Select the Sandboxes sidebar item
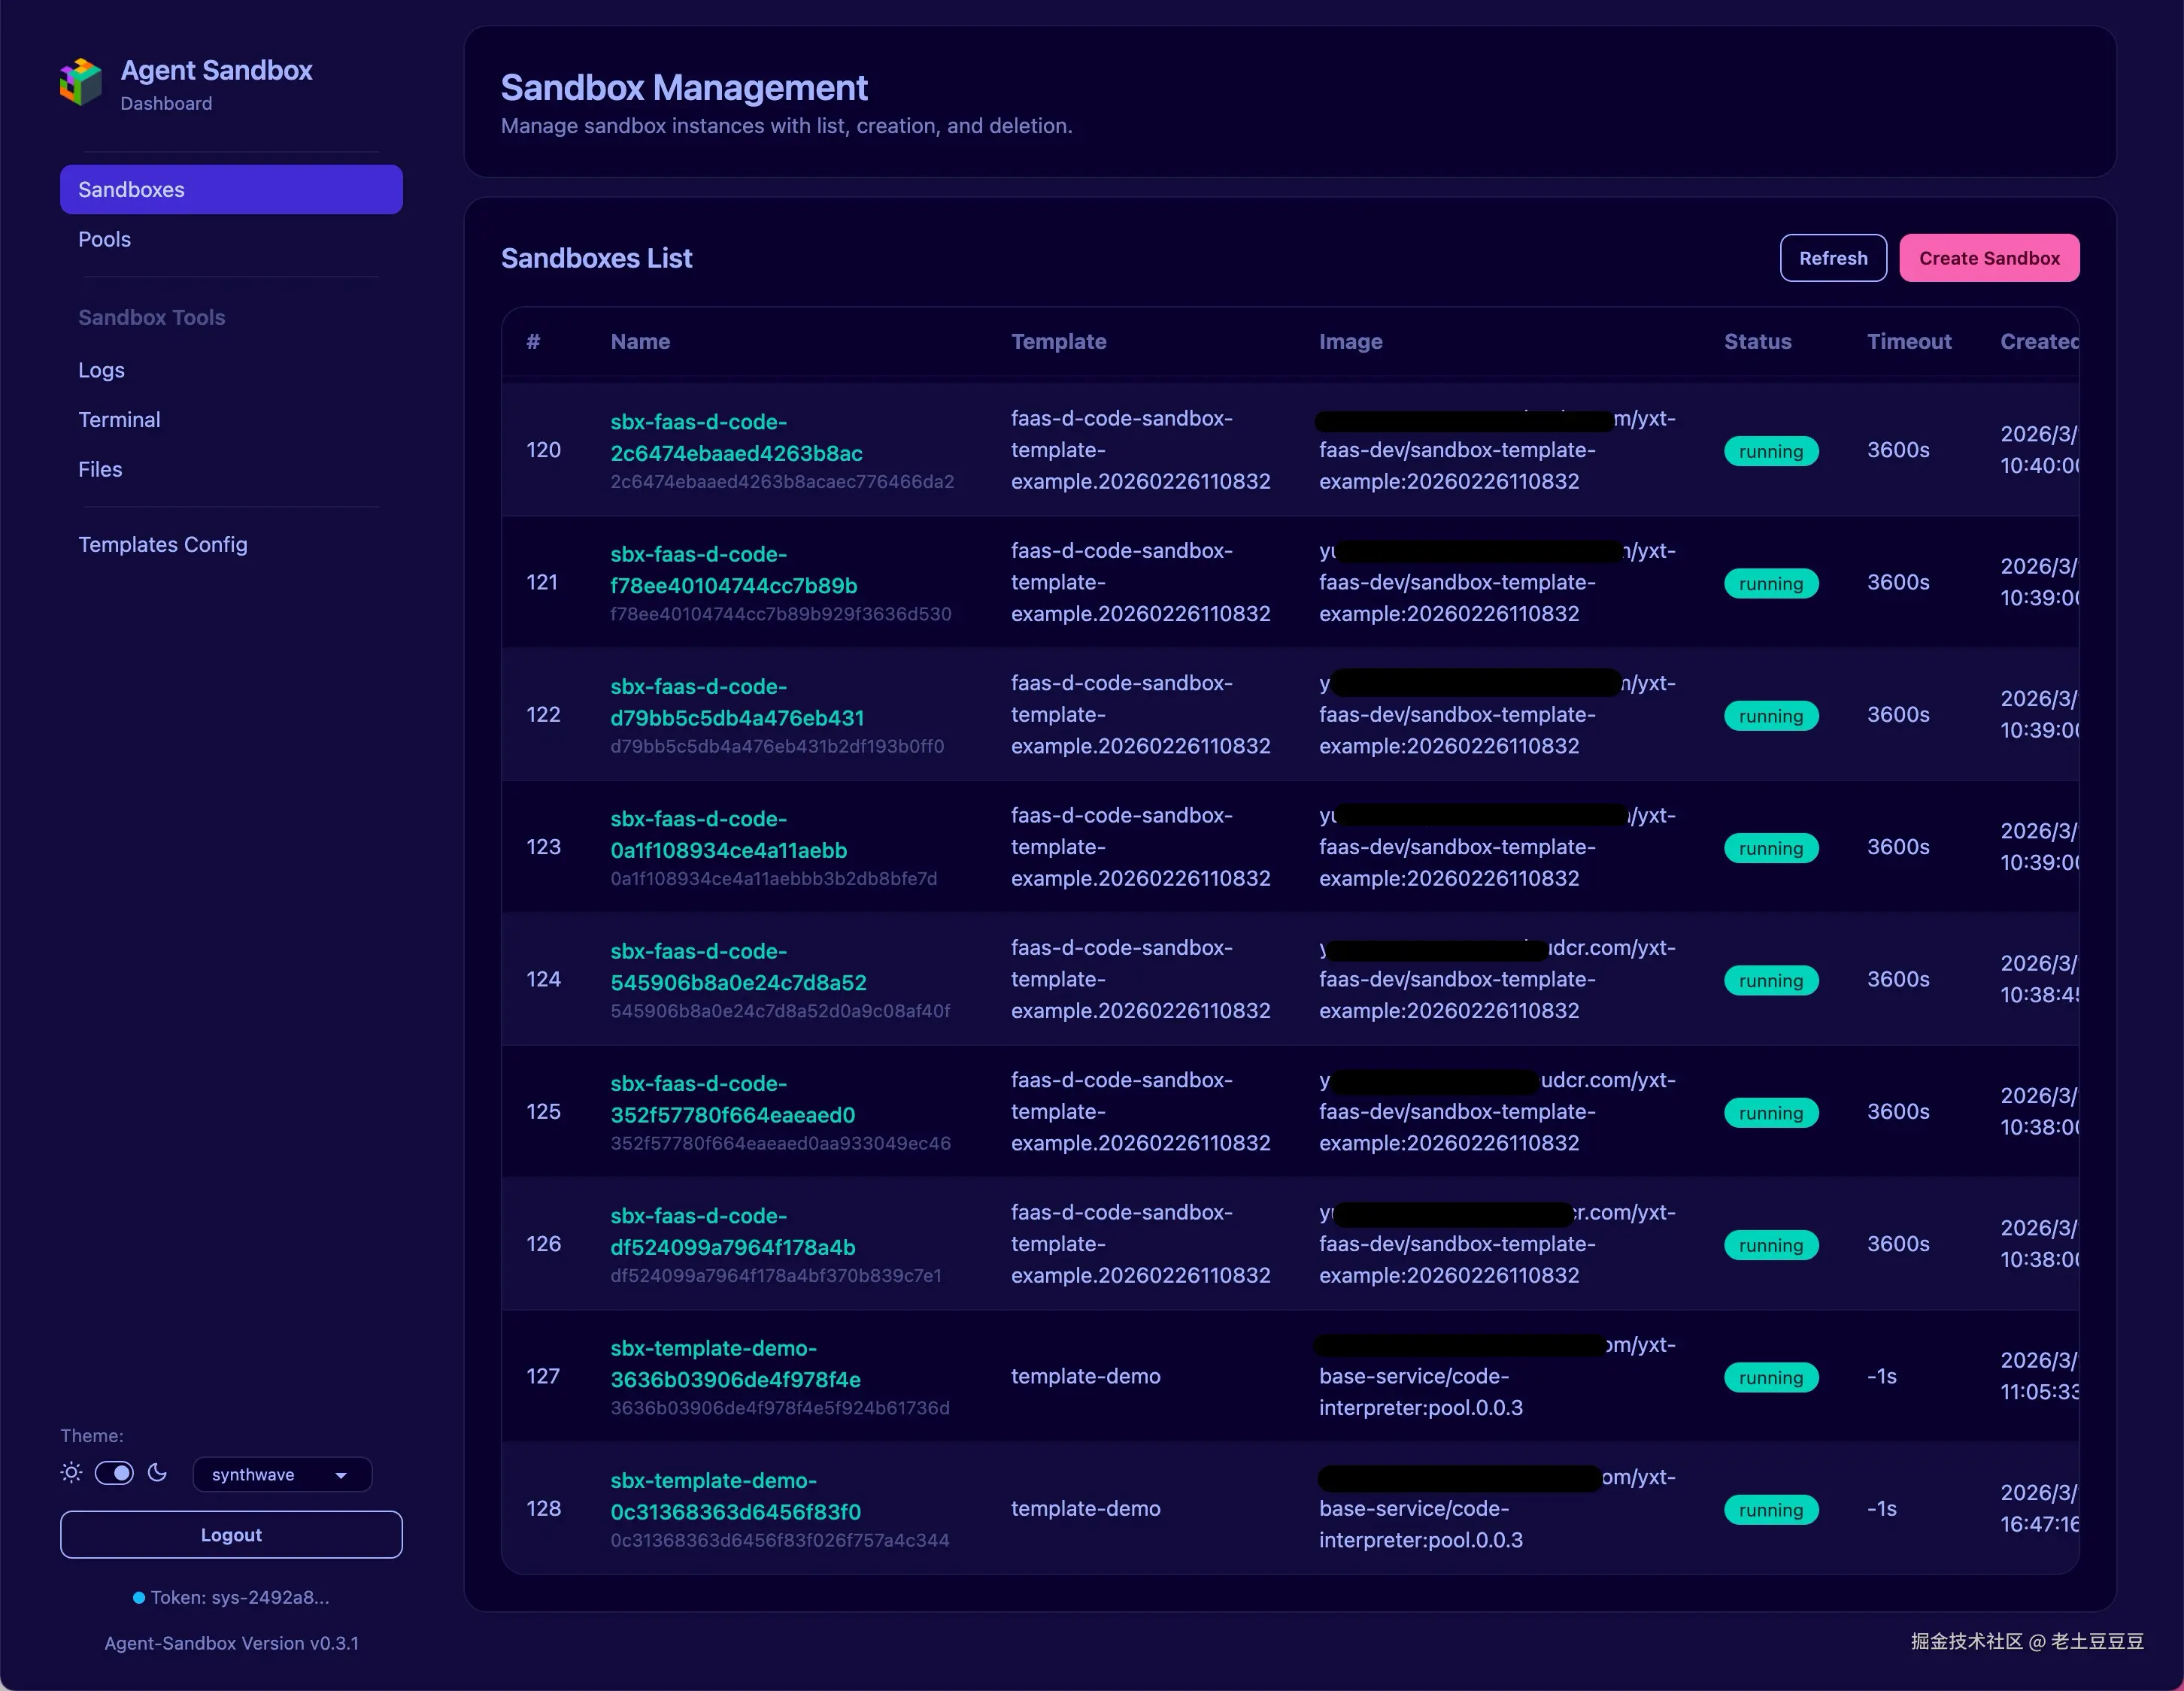The height and width of the screenshot is (1691, 2184). 231,189
